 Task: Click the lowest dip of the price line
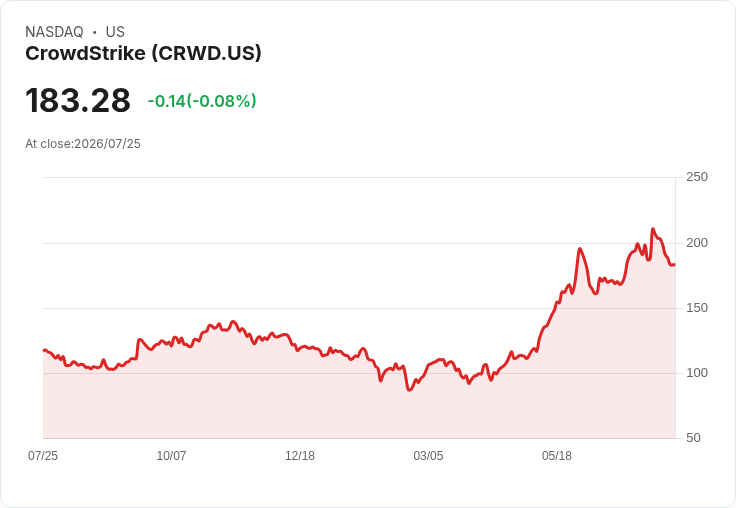409,390
